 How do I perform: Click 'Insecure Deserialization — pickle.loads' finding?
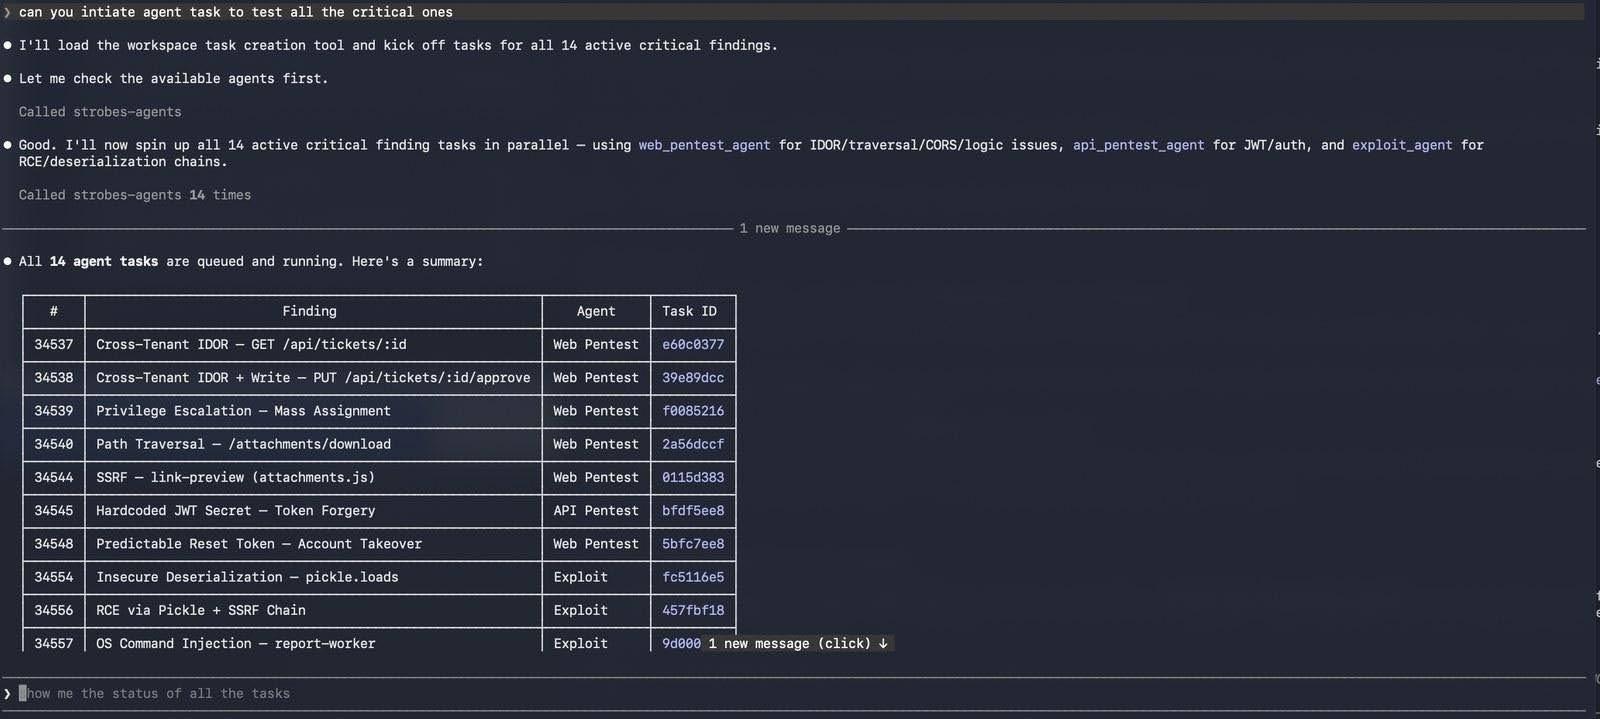pos(247,577)
